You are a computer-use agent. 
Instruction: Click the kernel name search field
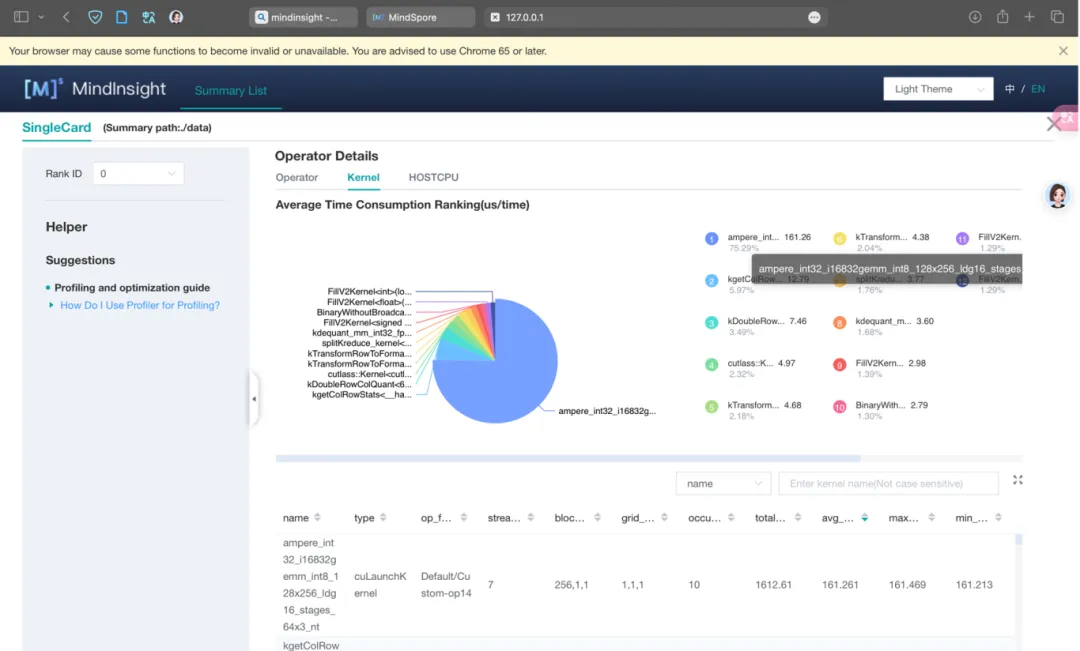pyautogui.click(x=888, y=484)
